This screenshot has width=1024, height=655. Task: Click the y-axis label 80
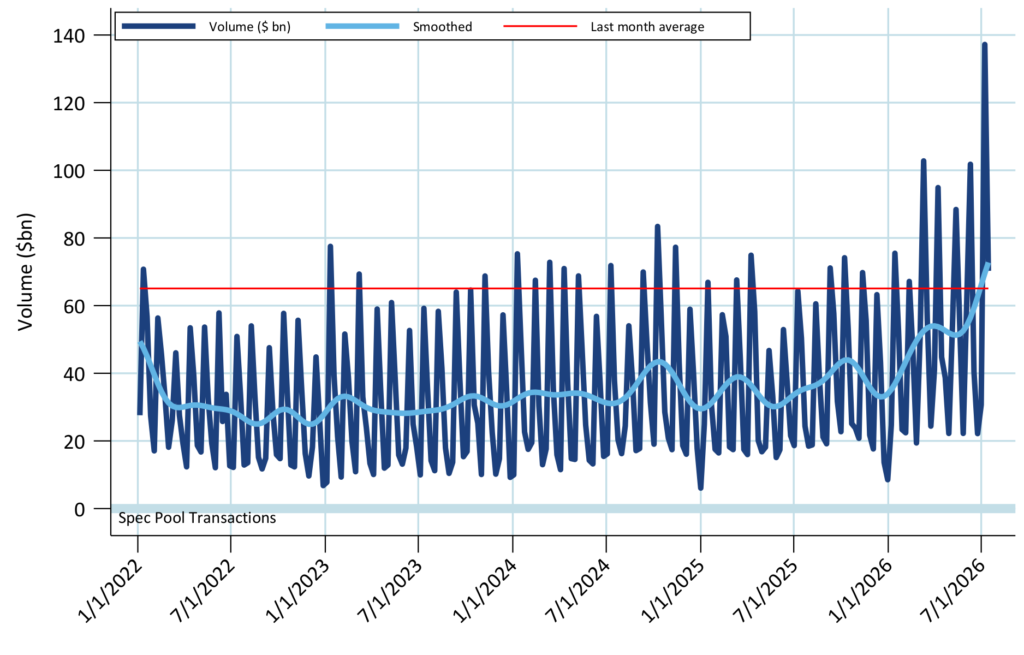tap(74, 238)
